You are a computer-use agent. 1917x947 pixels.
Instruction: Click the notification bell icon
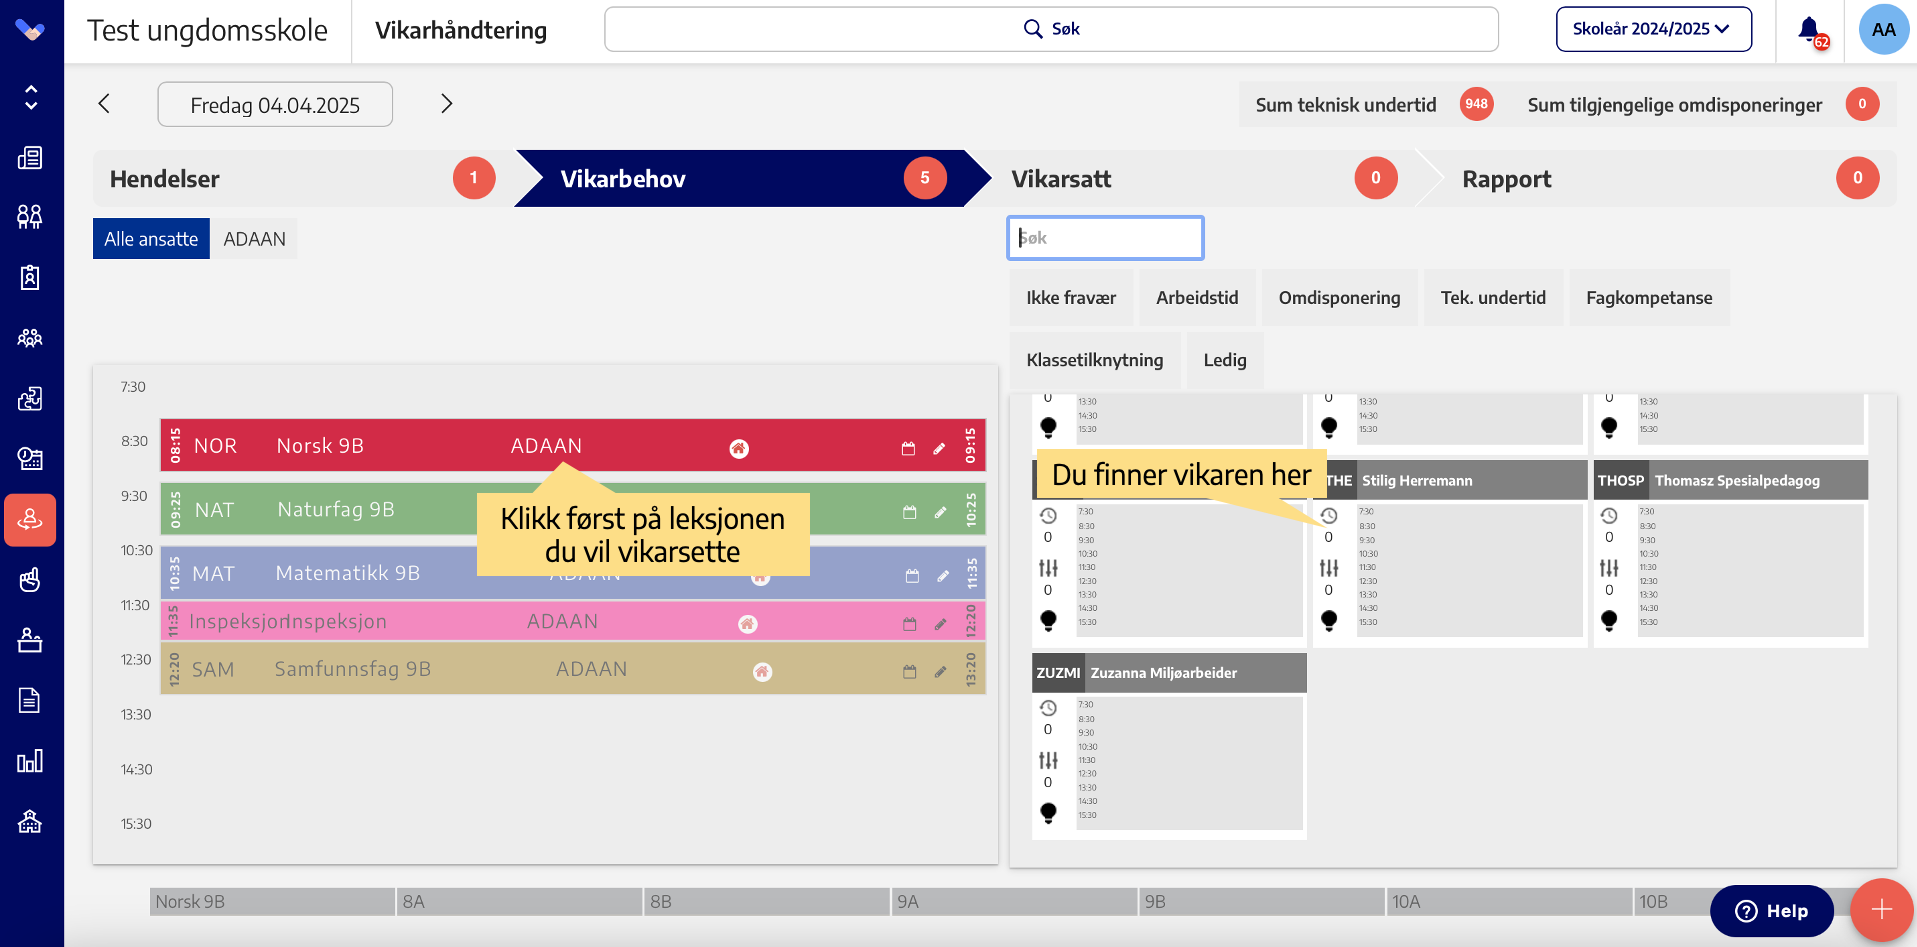click(x=1808, y=29)
